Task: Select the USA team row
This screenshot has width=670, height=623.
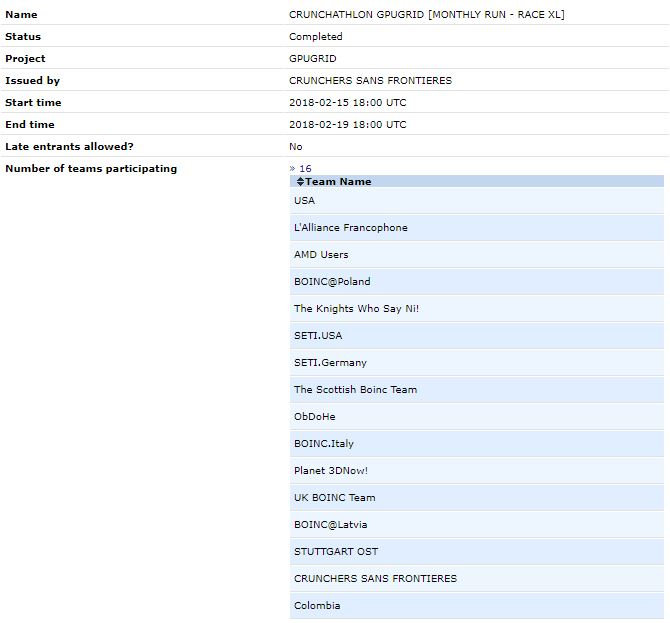Action: point(477,200)
